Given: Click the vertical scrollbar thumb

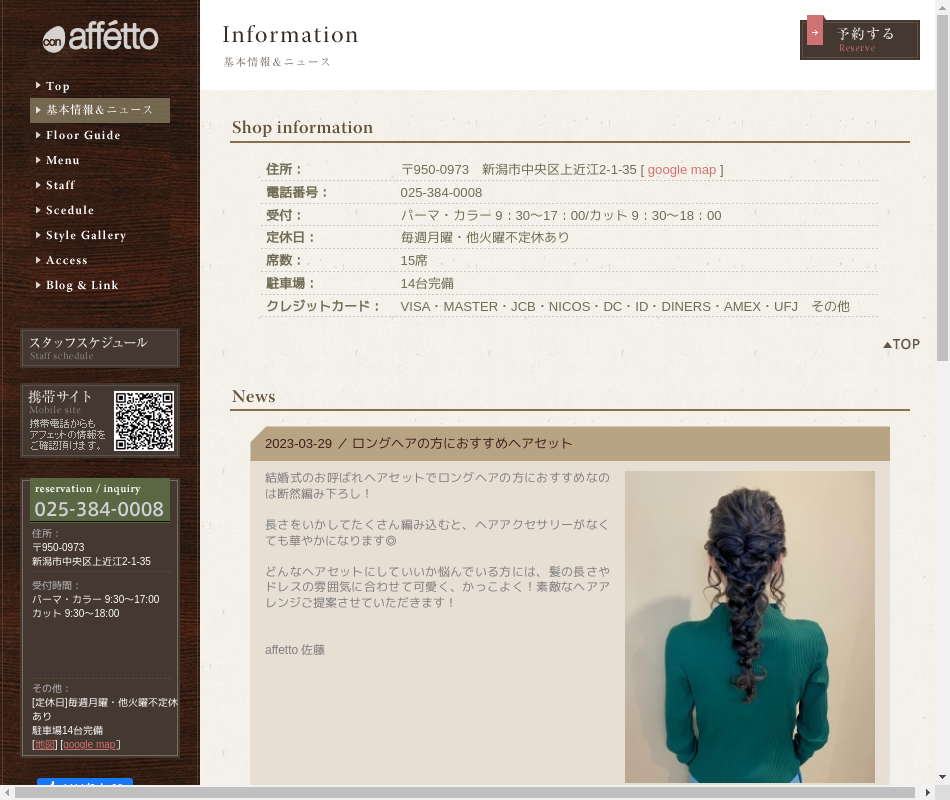Looking at the screenshot, I should 942,180.
